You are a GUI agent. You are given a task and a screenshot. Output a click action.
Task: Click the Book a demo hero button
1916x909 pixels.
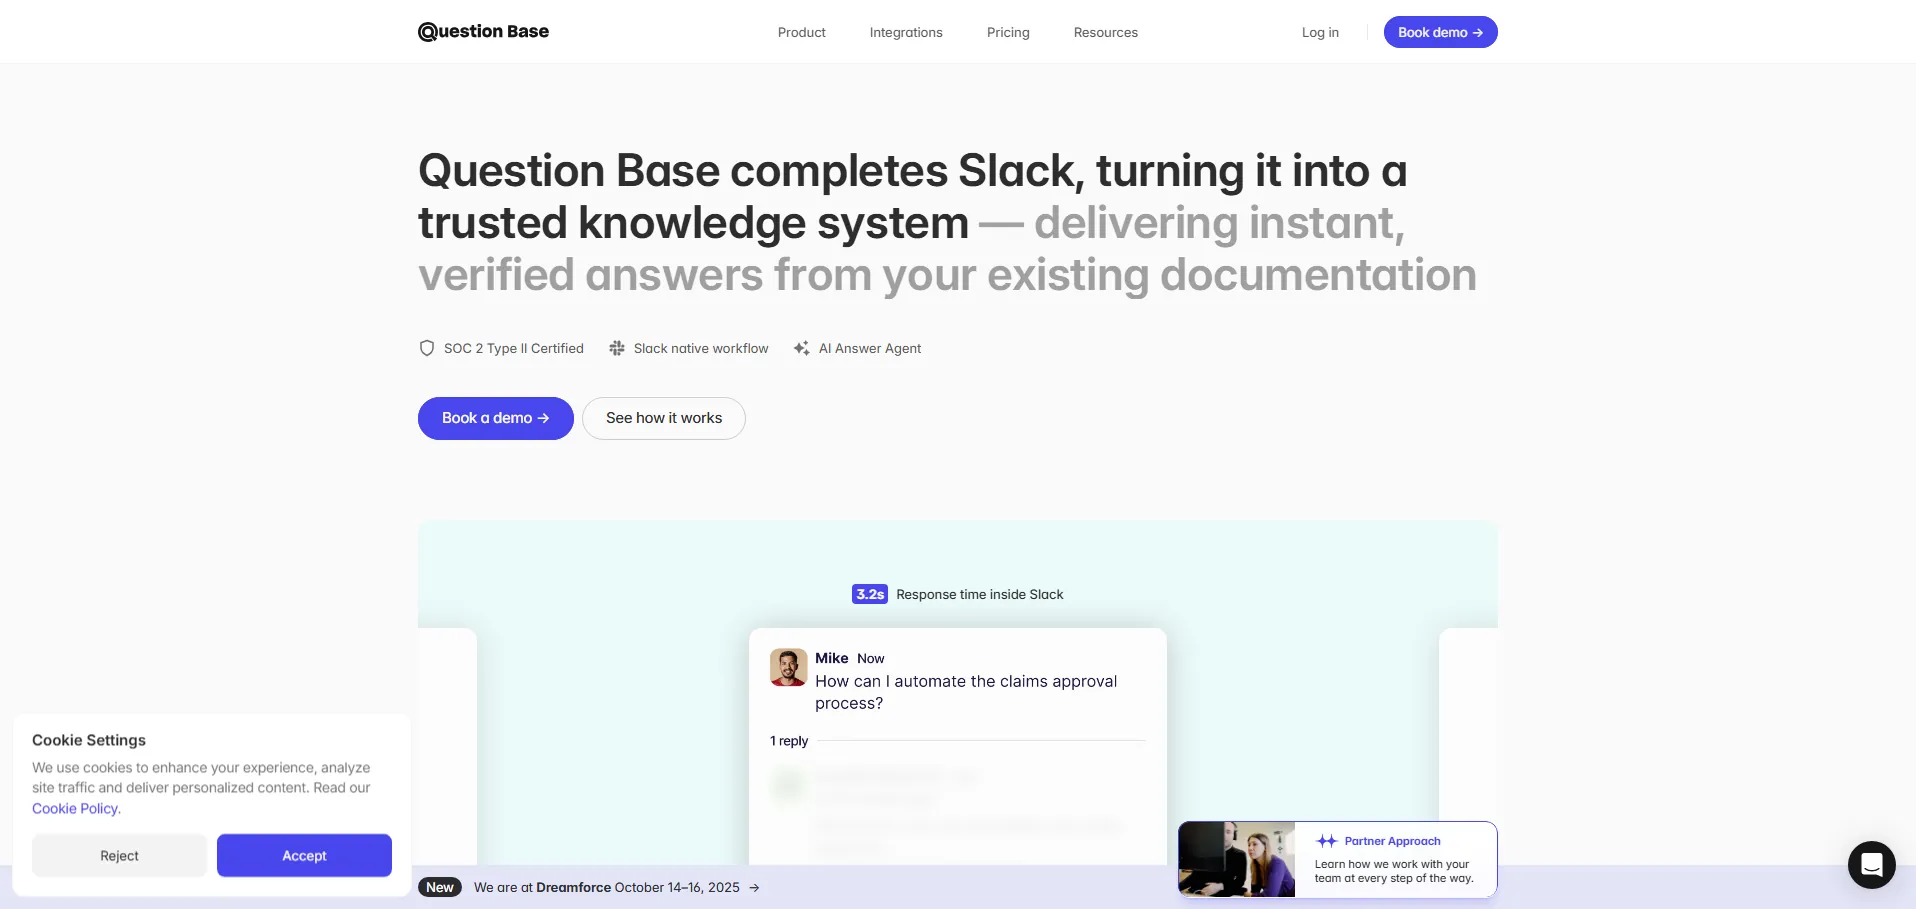click(495, 418)
